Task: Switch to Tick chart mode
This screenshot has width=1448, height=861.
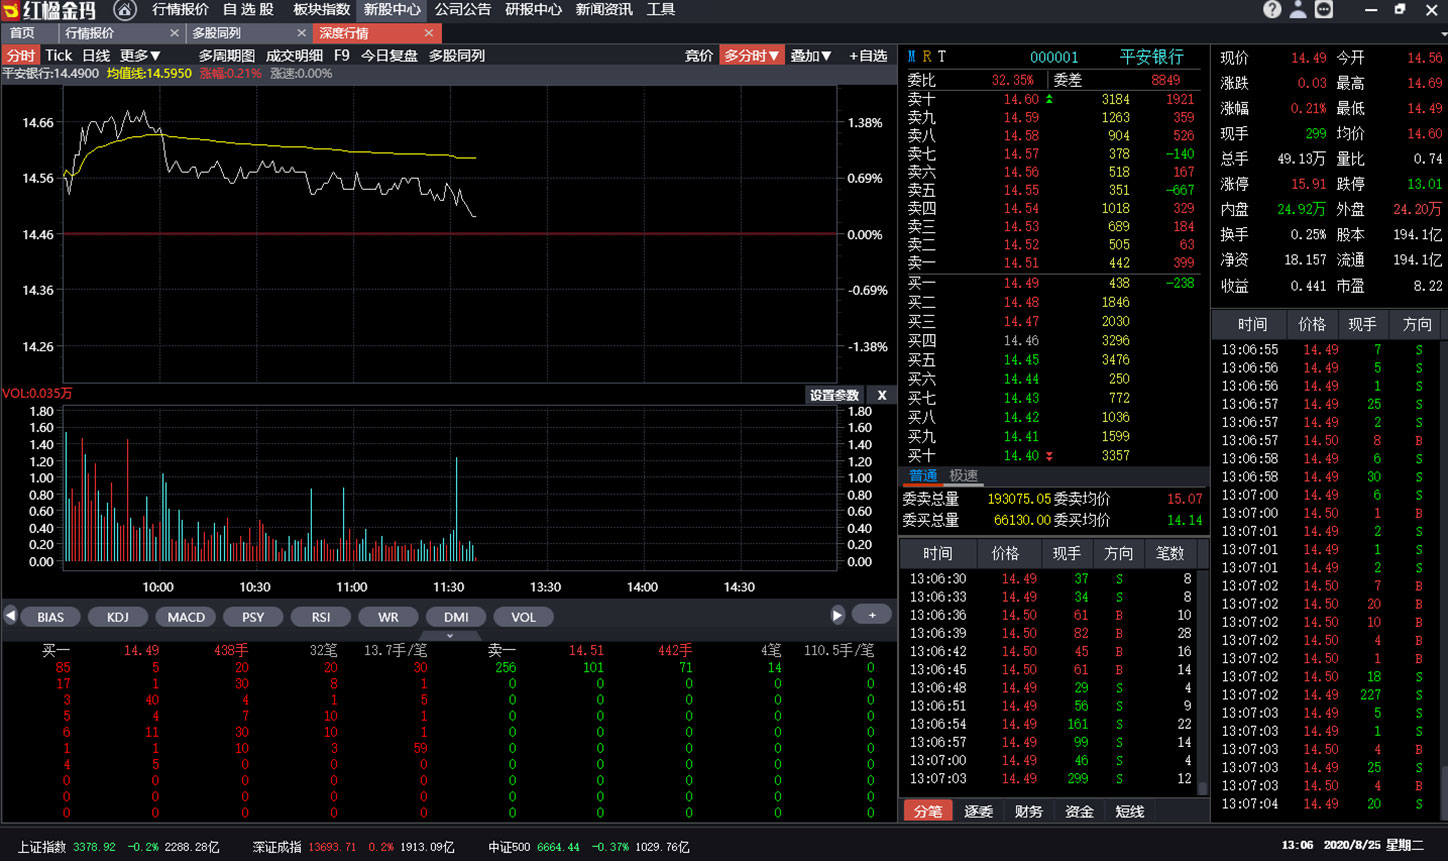Action: point(59,56)
